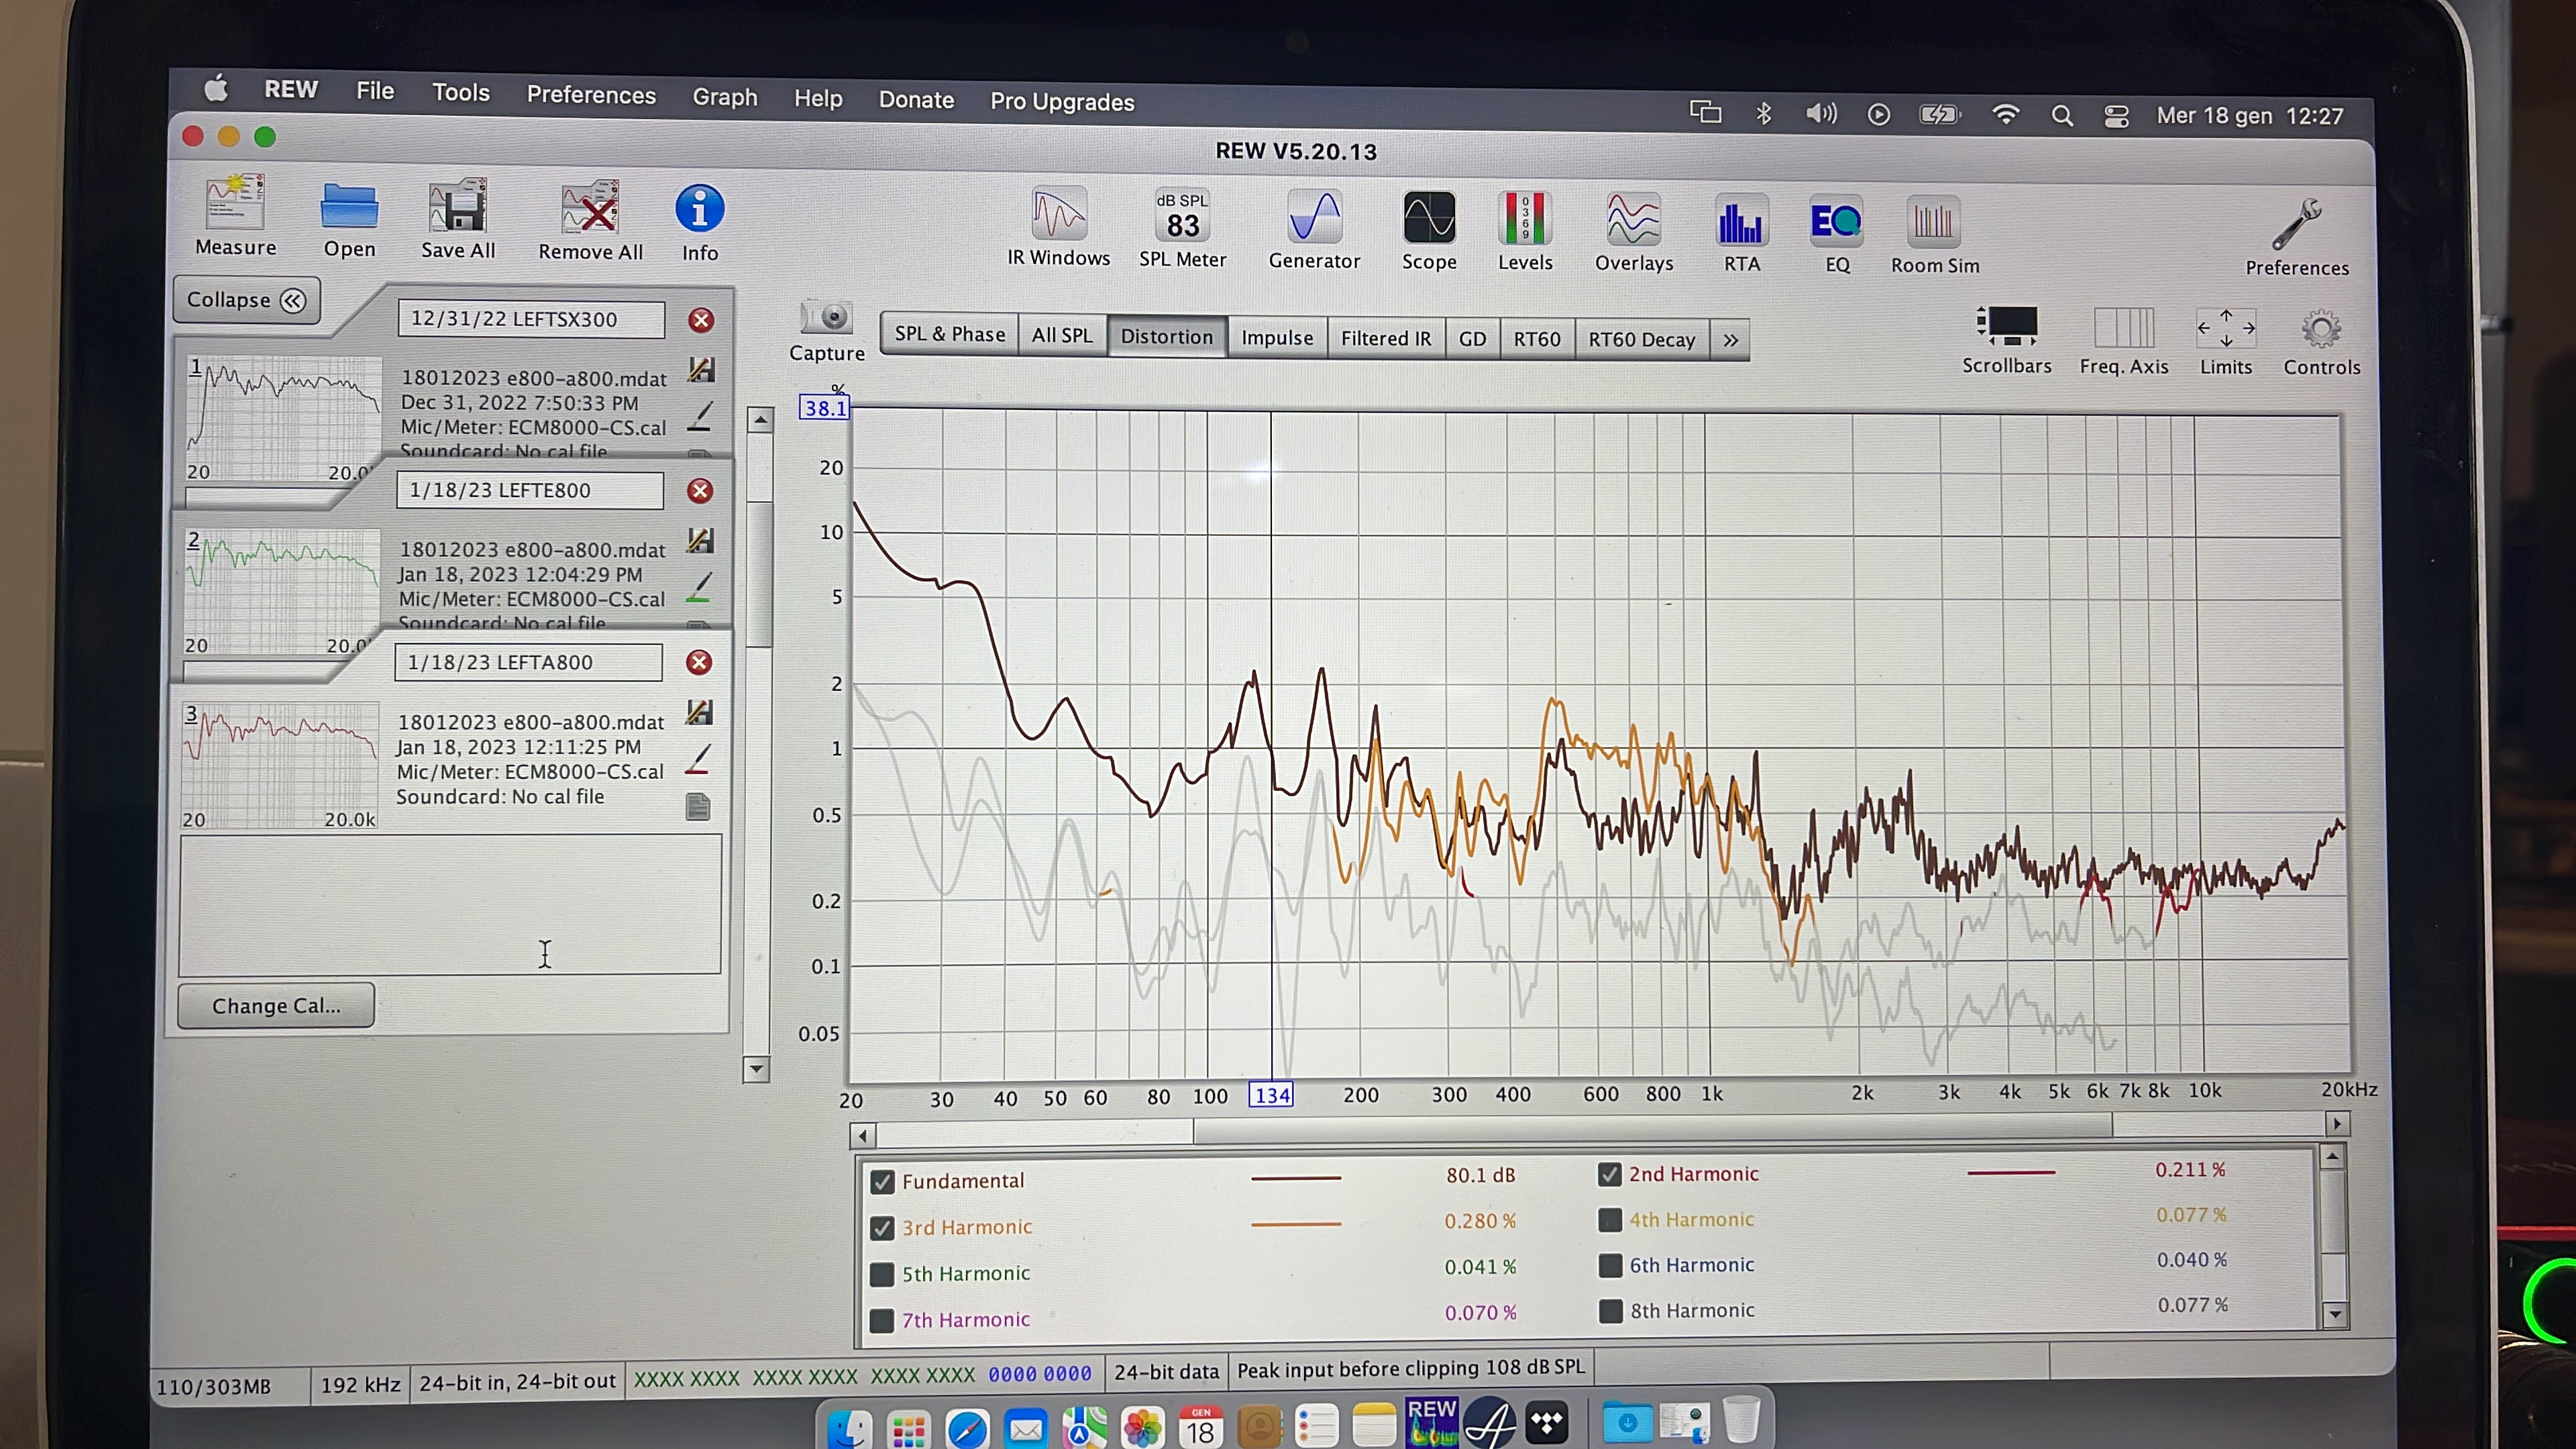Switch to All SPL tab
The width and height of the screenshot is (2576, 1449).
1062,336
